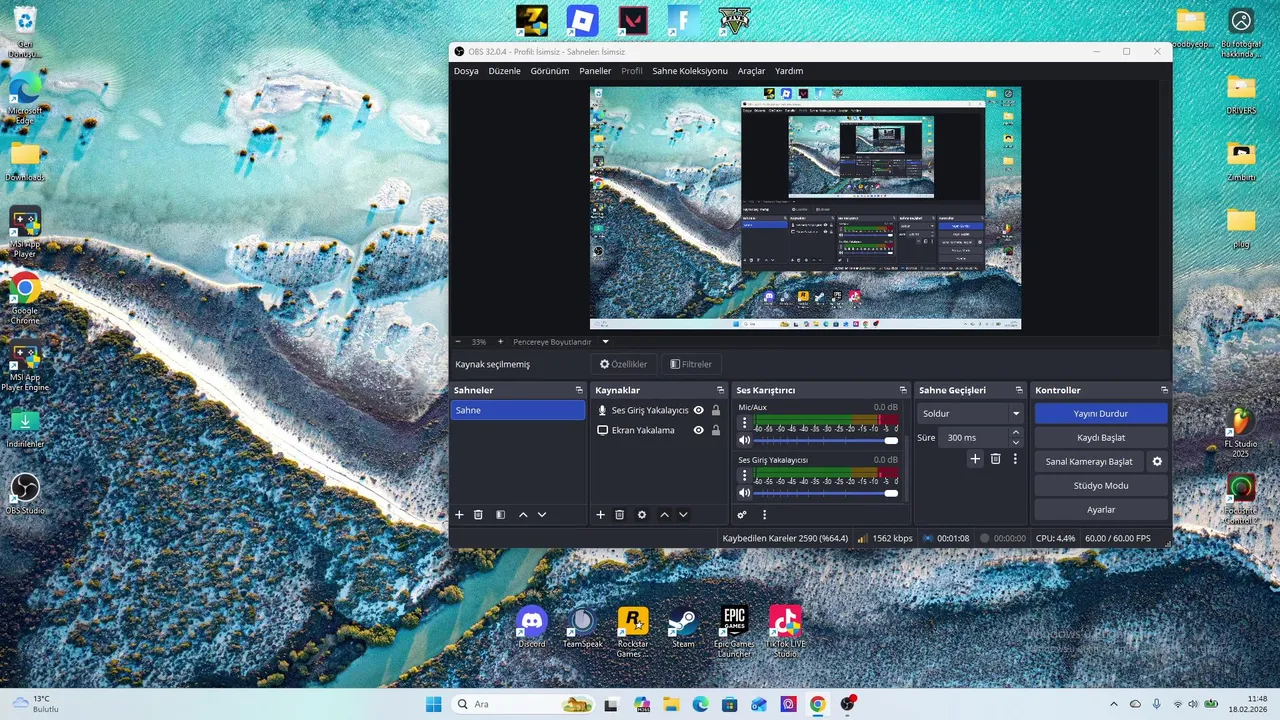Viewport: 1280px width, 720px height.
Task: Lock the Ekran Yakalama source
Action: 716,430
